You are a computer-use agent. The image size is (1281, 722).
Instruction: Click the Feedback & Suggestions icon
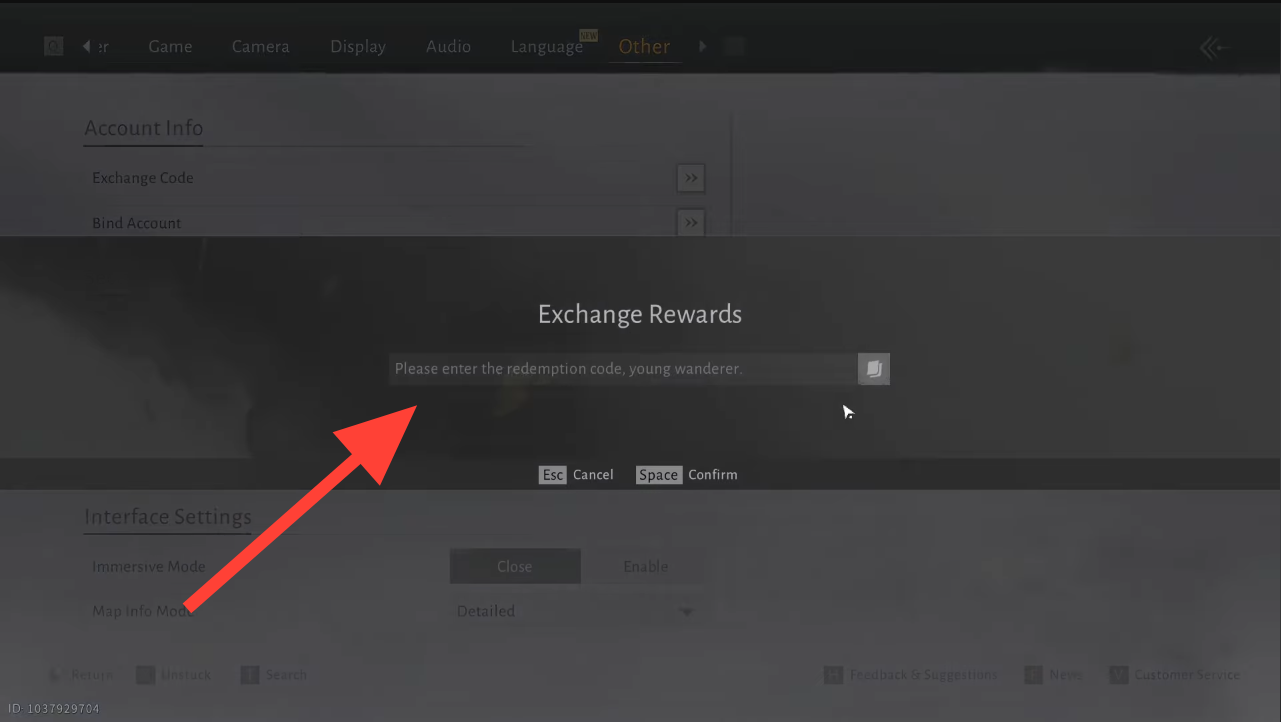pyautogui.click(x=833, y=675)
